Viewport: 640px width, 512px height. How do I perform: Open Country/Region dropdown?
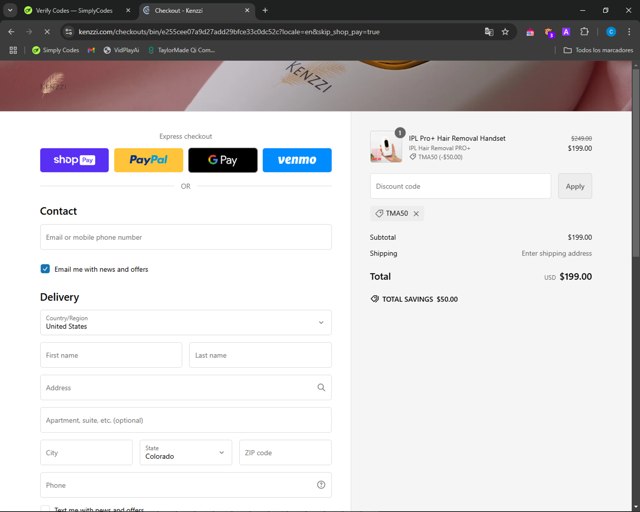point(186,323)
